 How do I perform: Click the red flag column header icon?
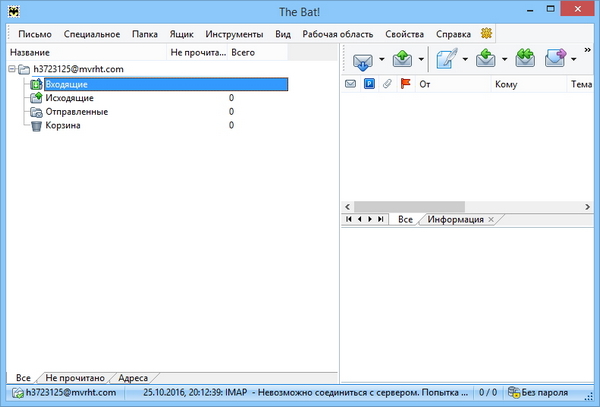click(405, 85)
